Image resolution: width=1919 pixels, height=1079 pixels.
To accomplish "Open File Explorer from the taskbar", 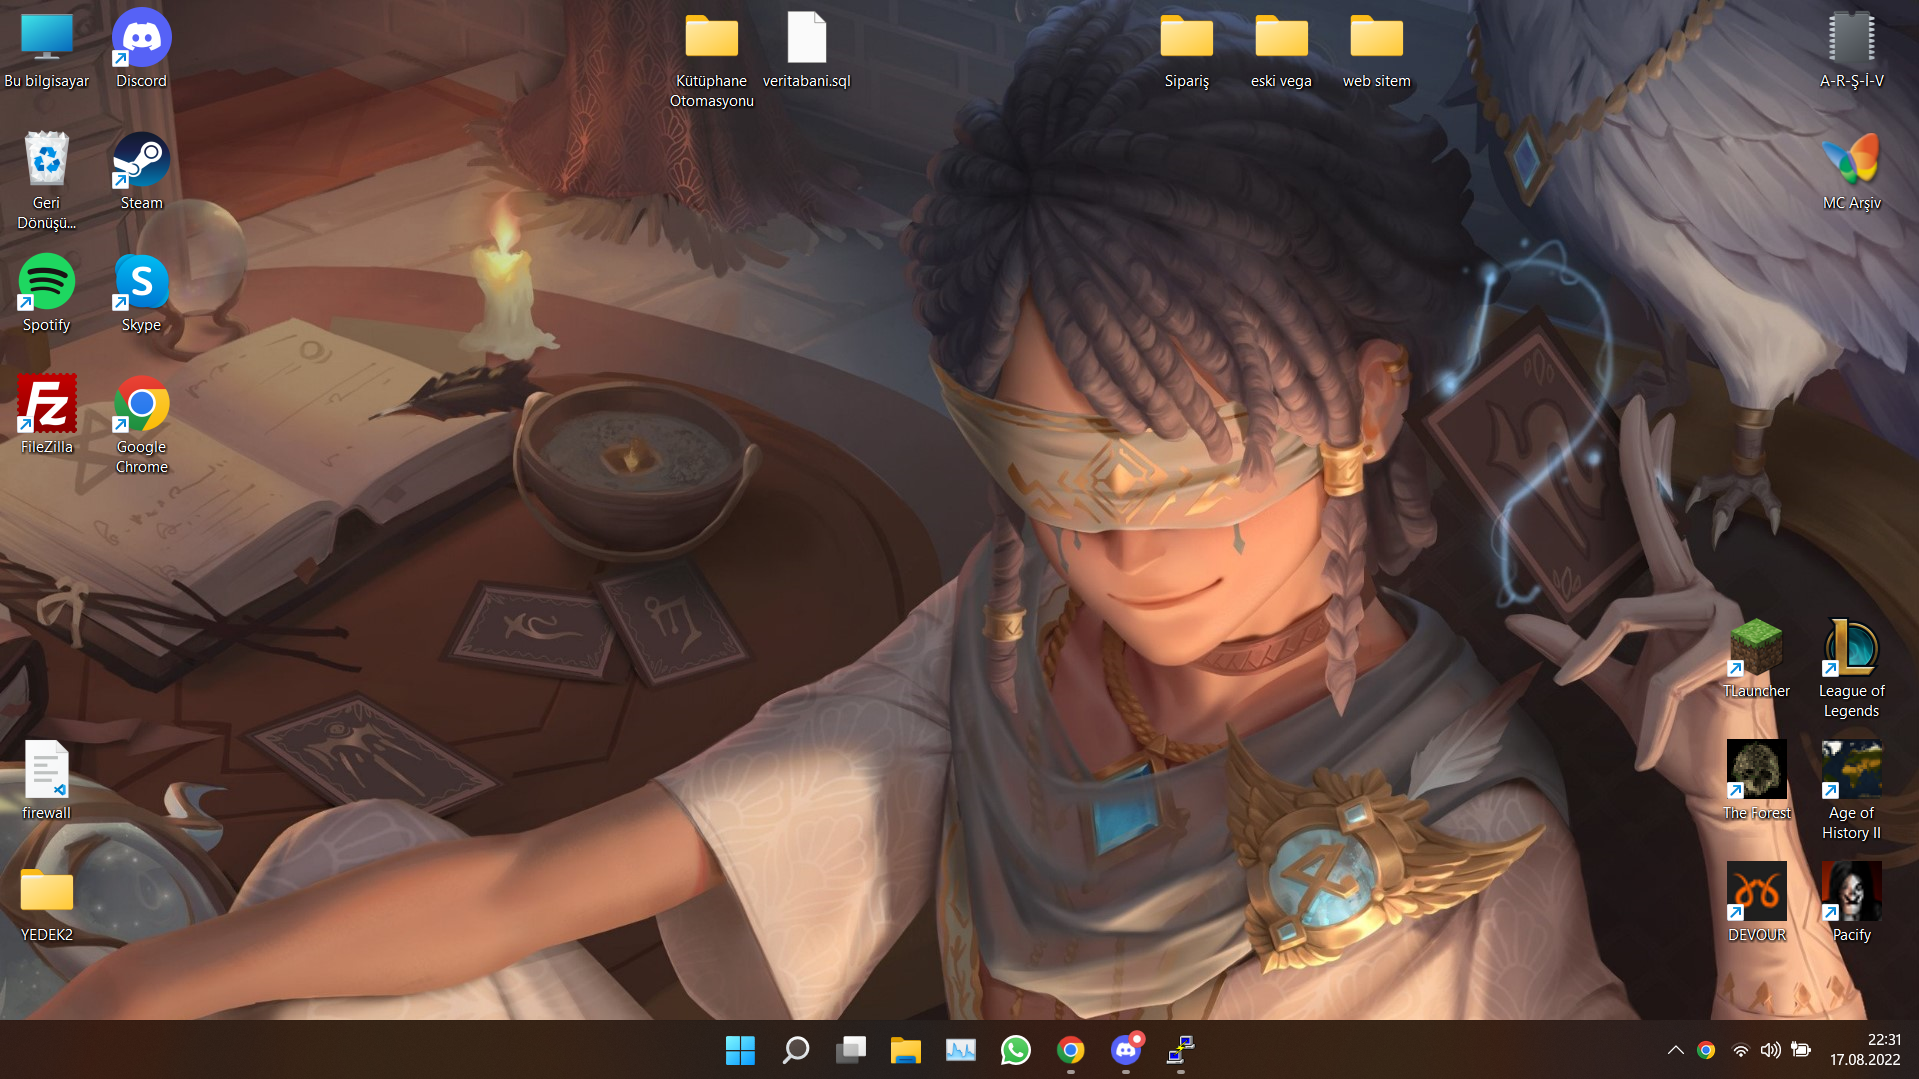I will click(905, 1050).
